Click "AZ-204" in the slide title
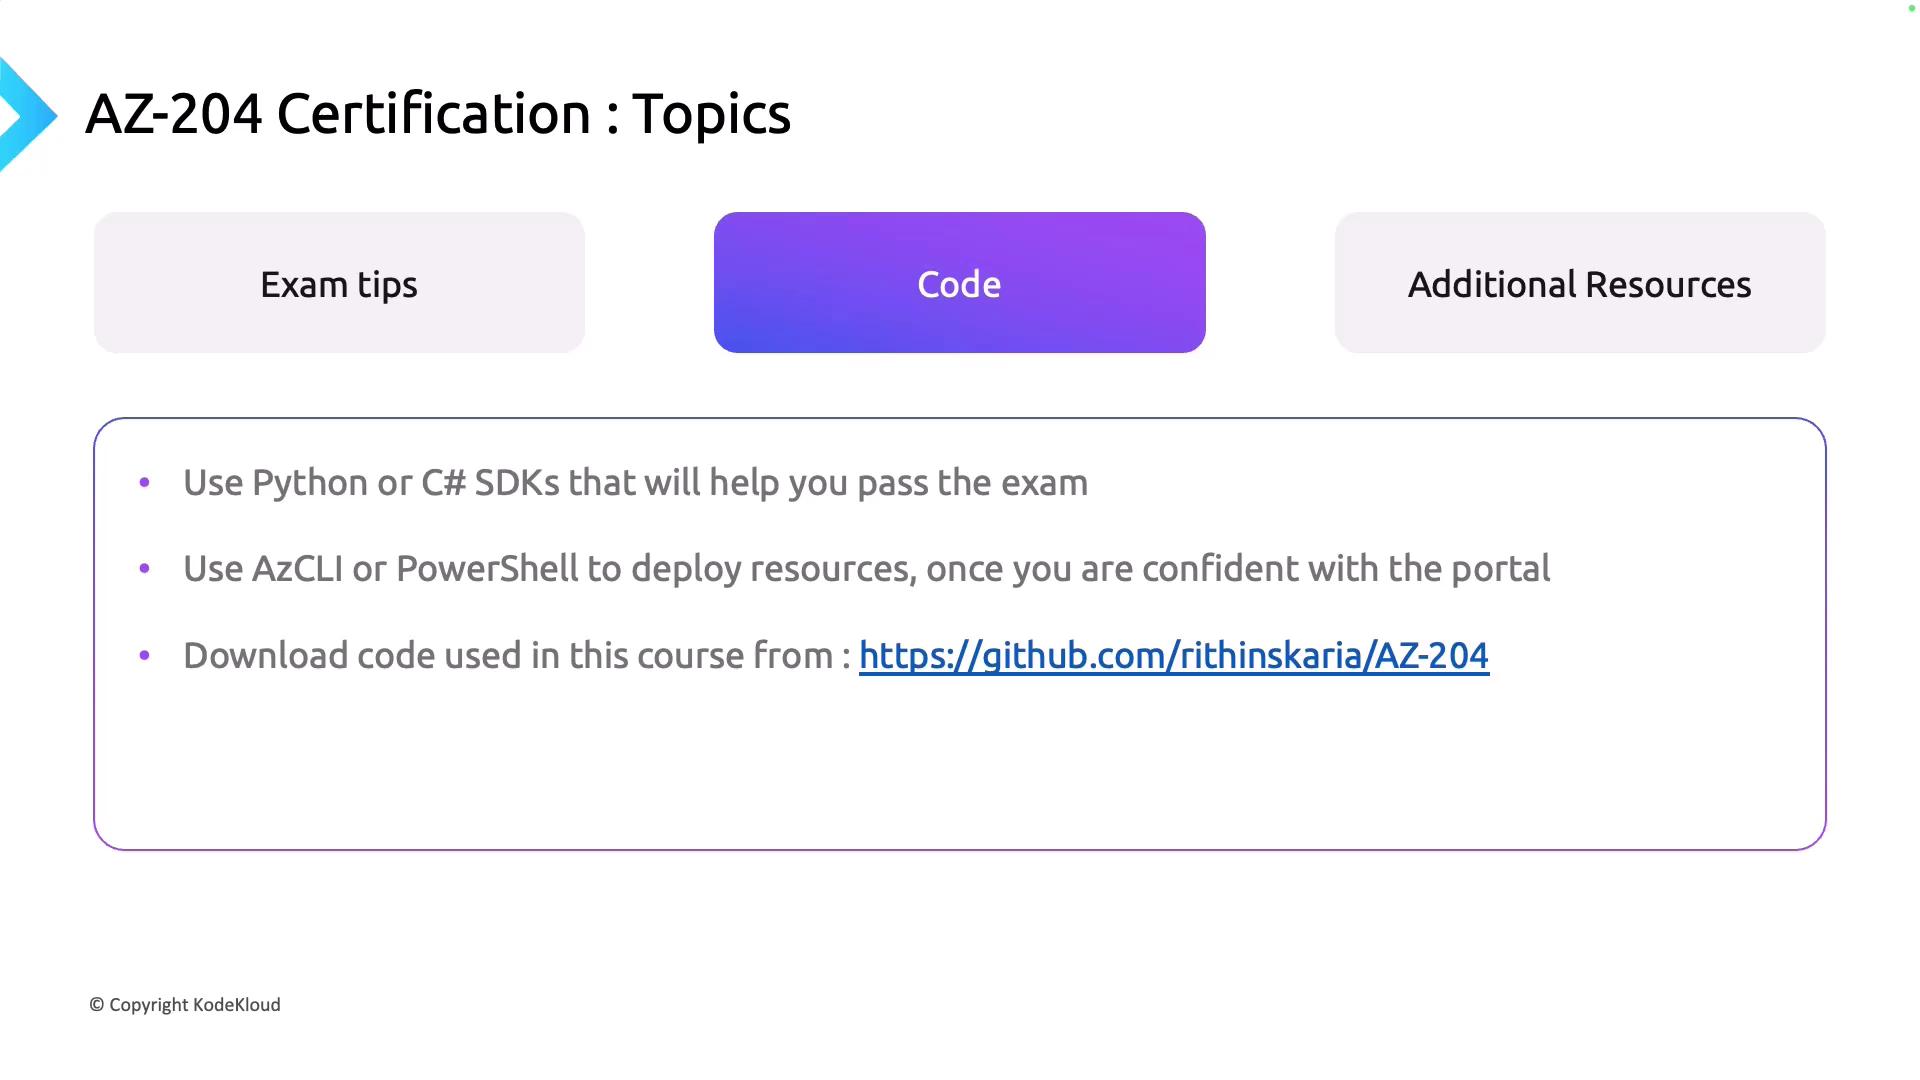Screen dimensions: 1920x1080 click(x=174, y=114)
